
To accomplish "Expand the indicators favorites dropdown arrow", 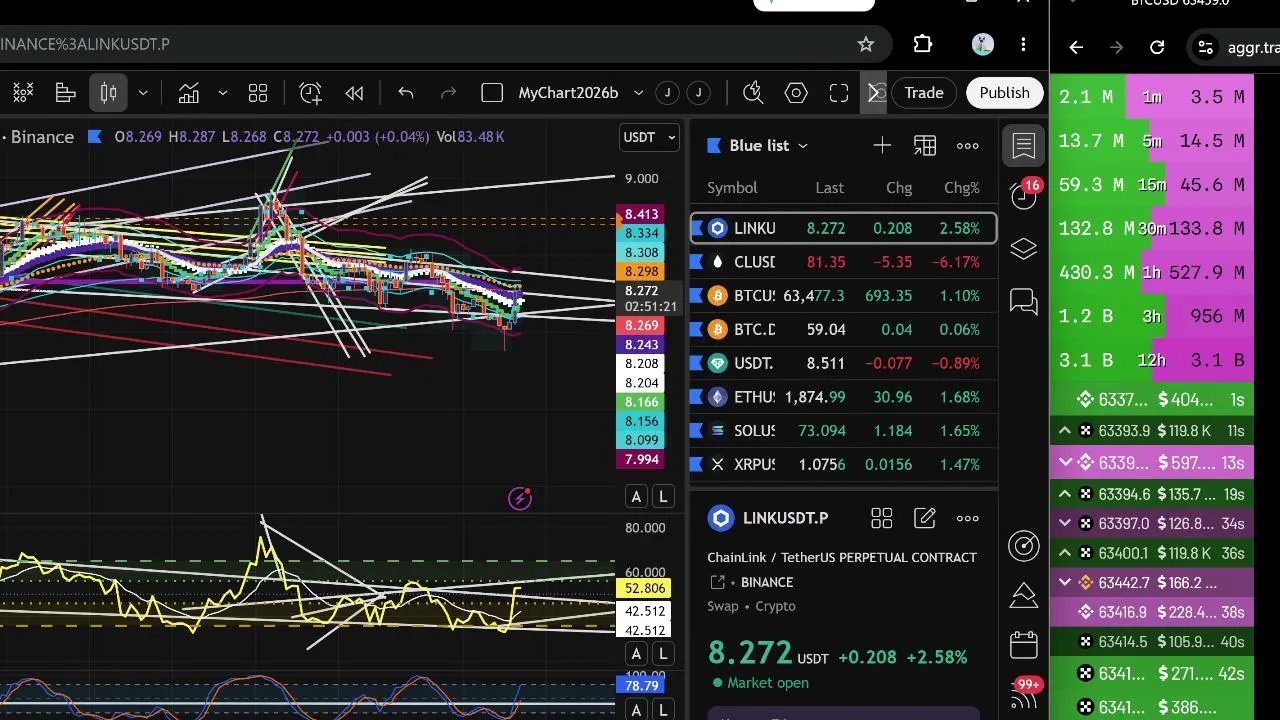I will (x=223, y=93).
